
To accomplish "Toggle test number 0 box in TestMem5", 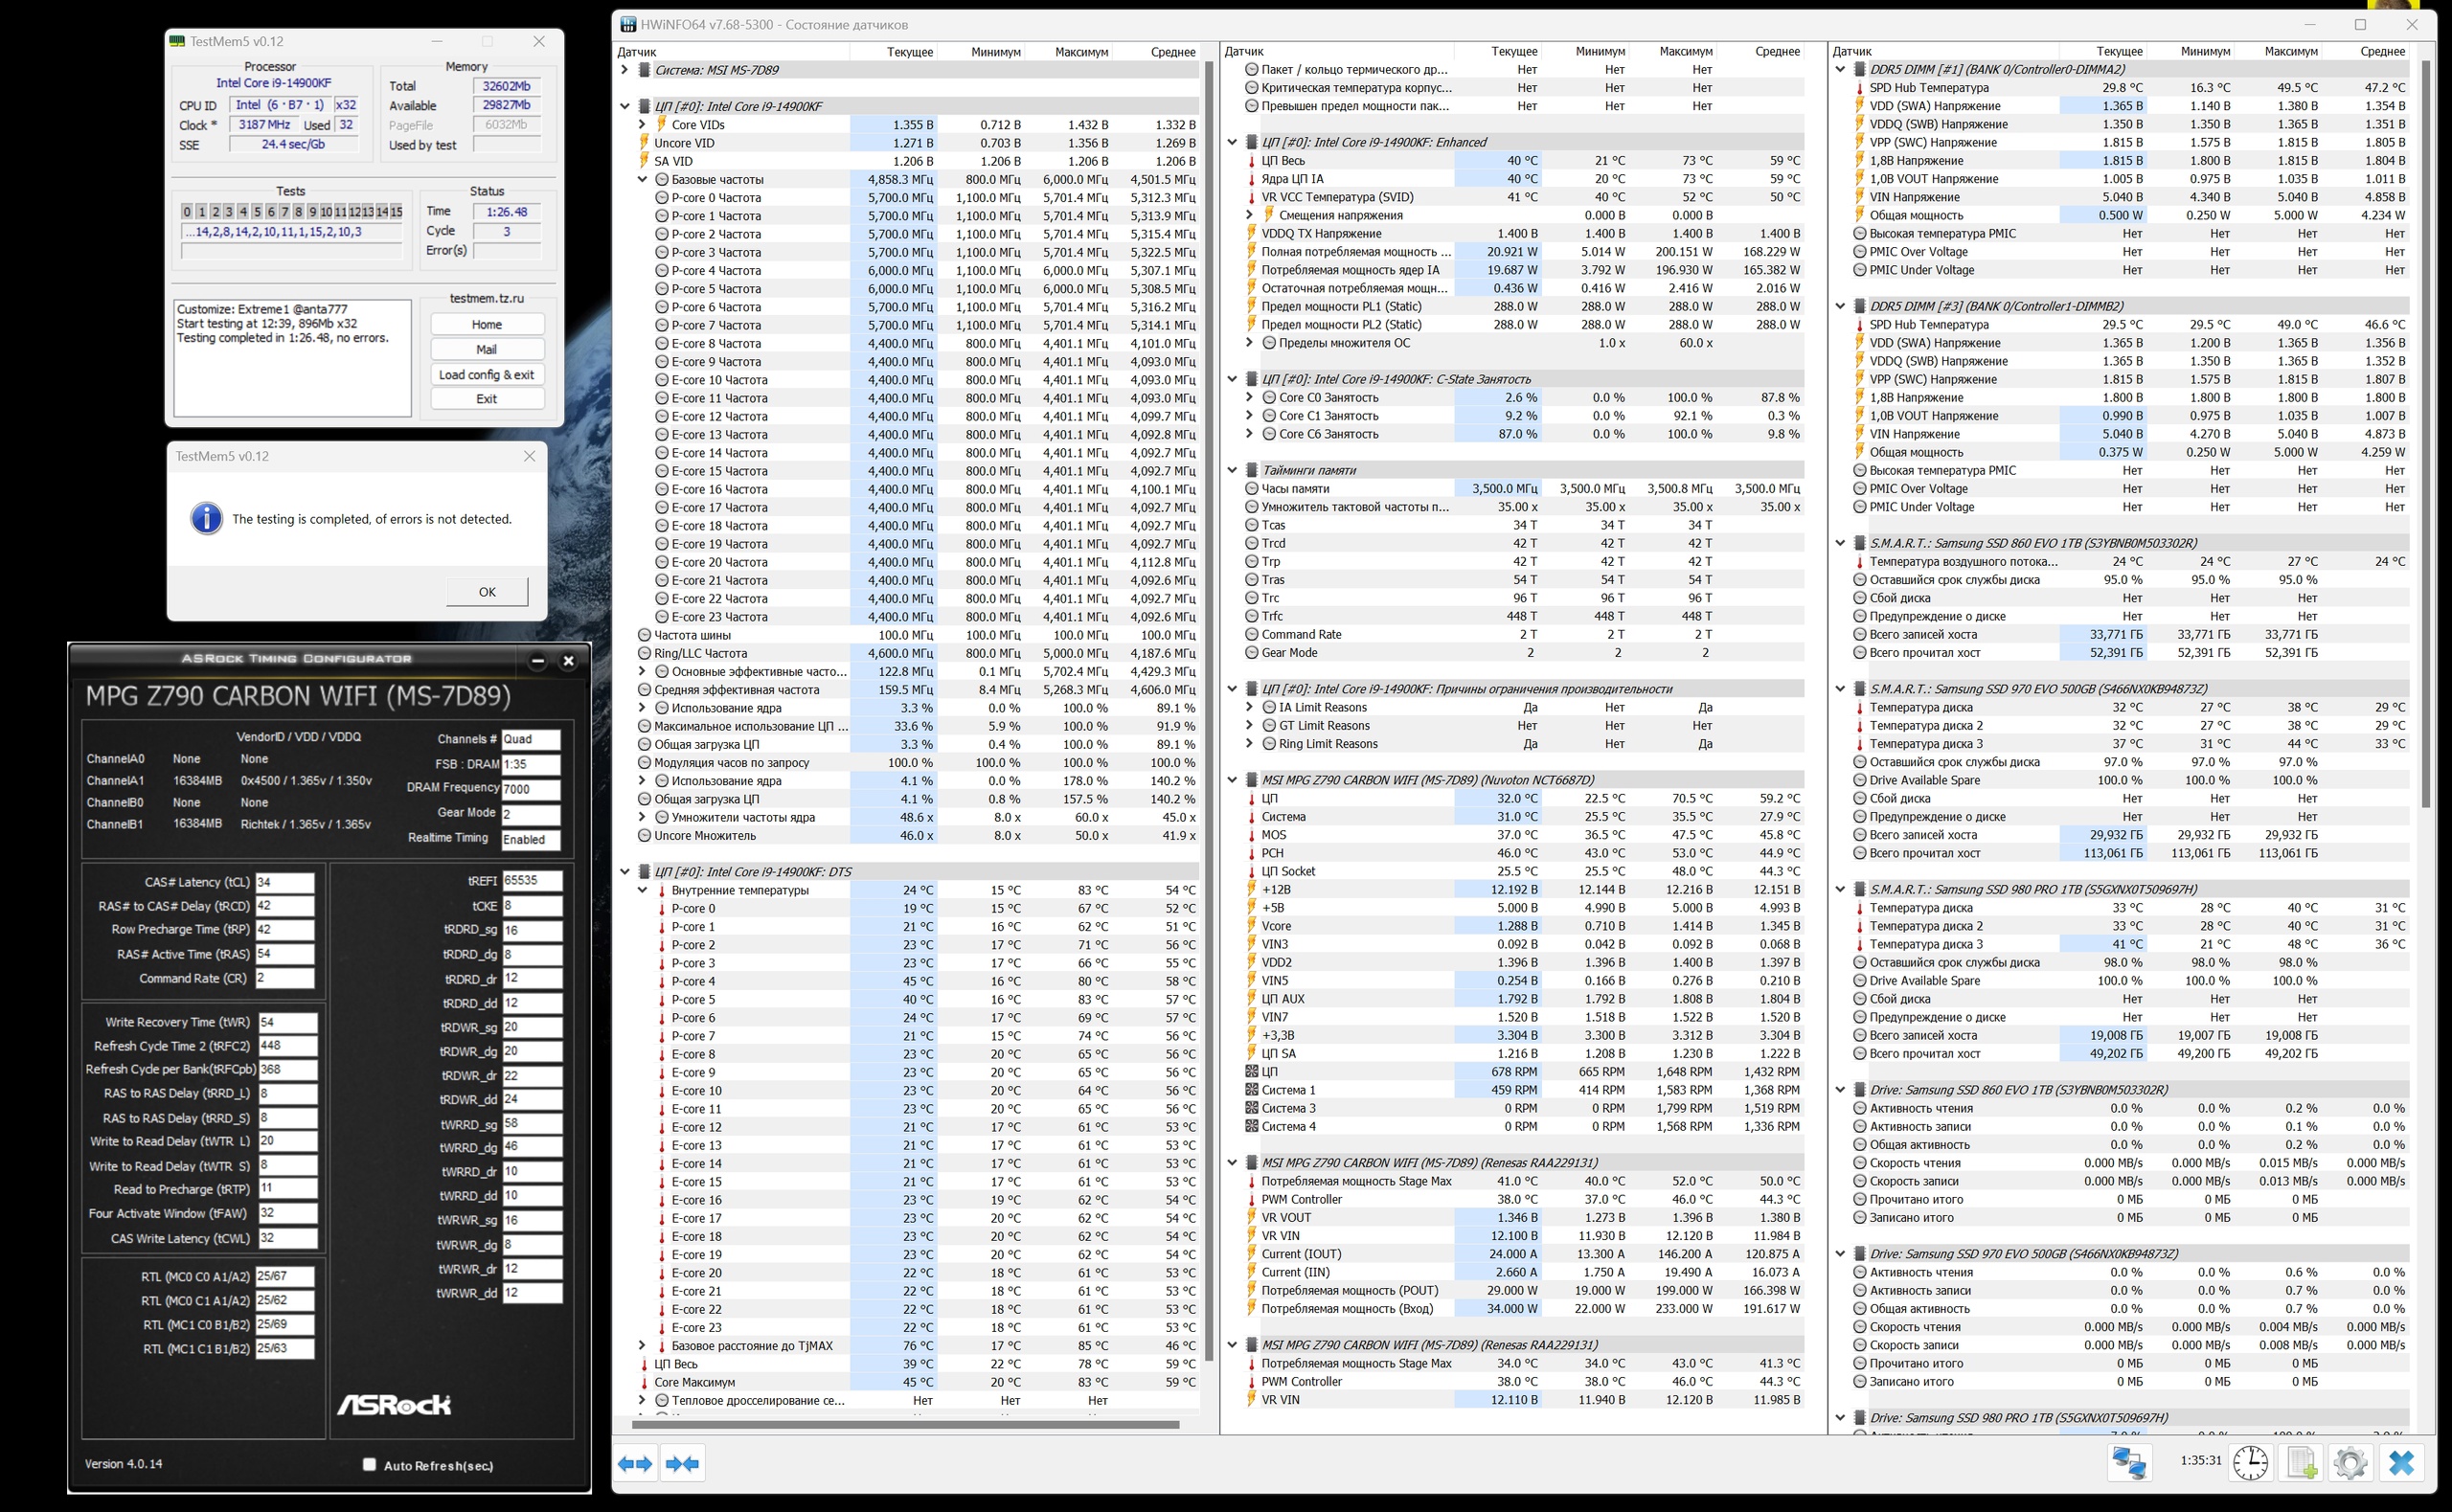I will click(187, 212).
